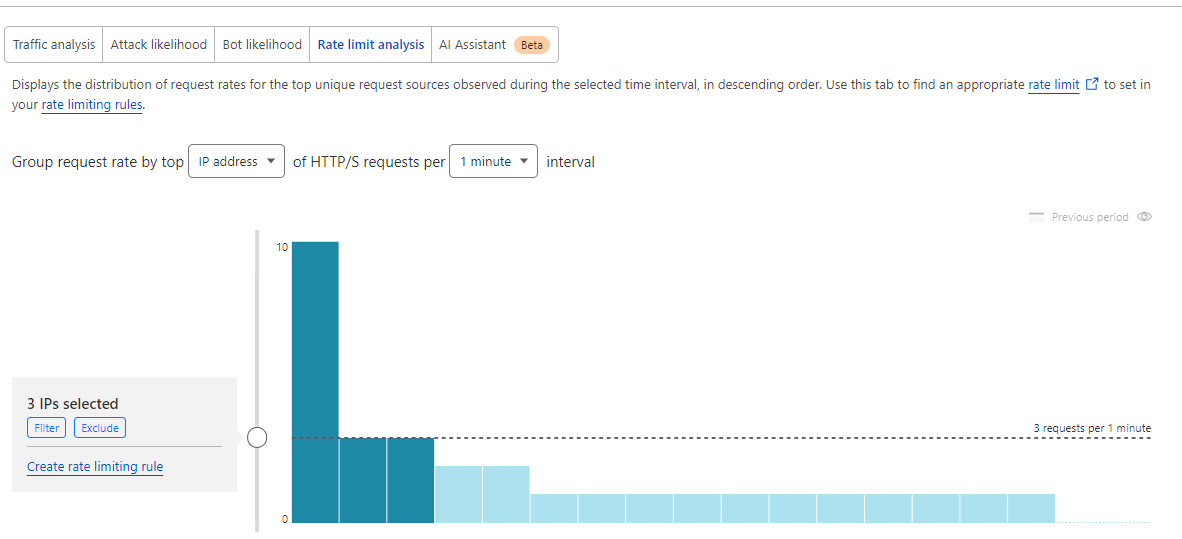The height and width of the screenshot is (539, 1182).
Task: Open the AI Assistant Beta tab
Action: pyautogui.click(x=494, y=45)
